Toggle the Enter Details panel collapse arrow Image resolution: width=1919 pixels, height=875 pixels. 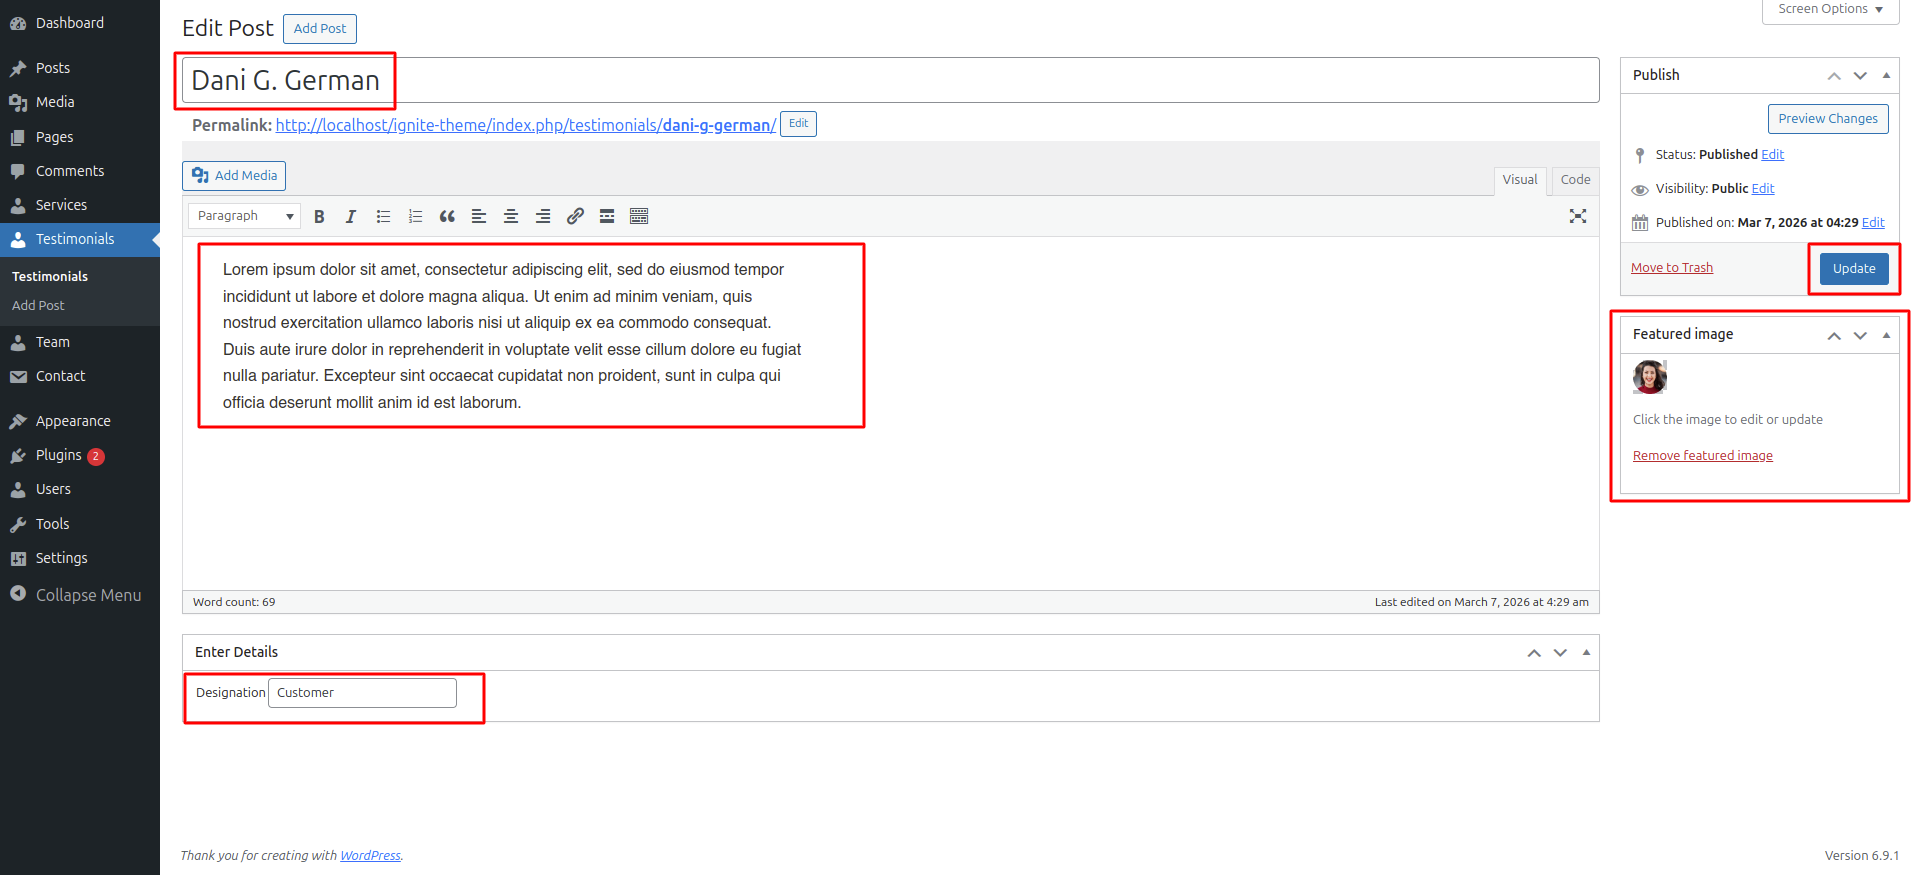(1586, 652)
